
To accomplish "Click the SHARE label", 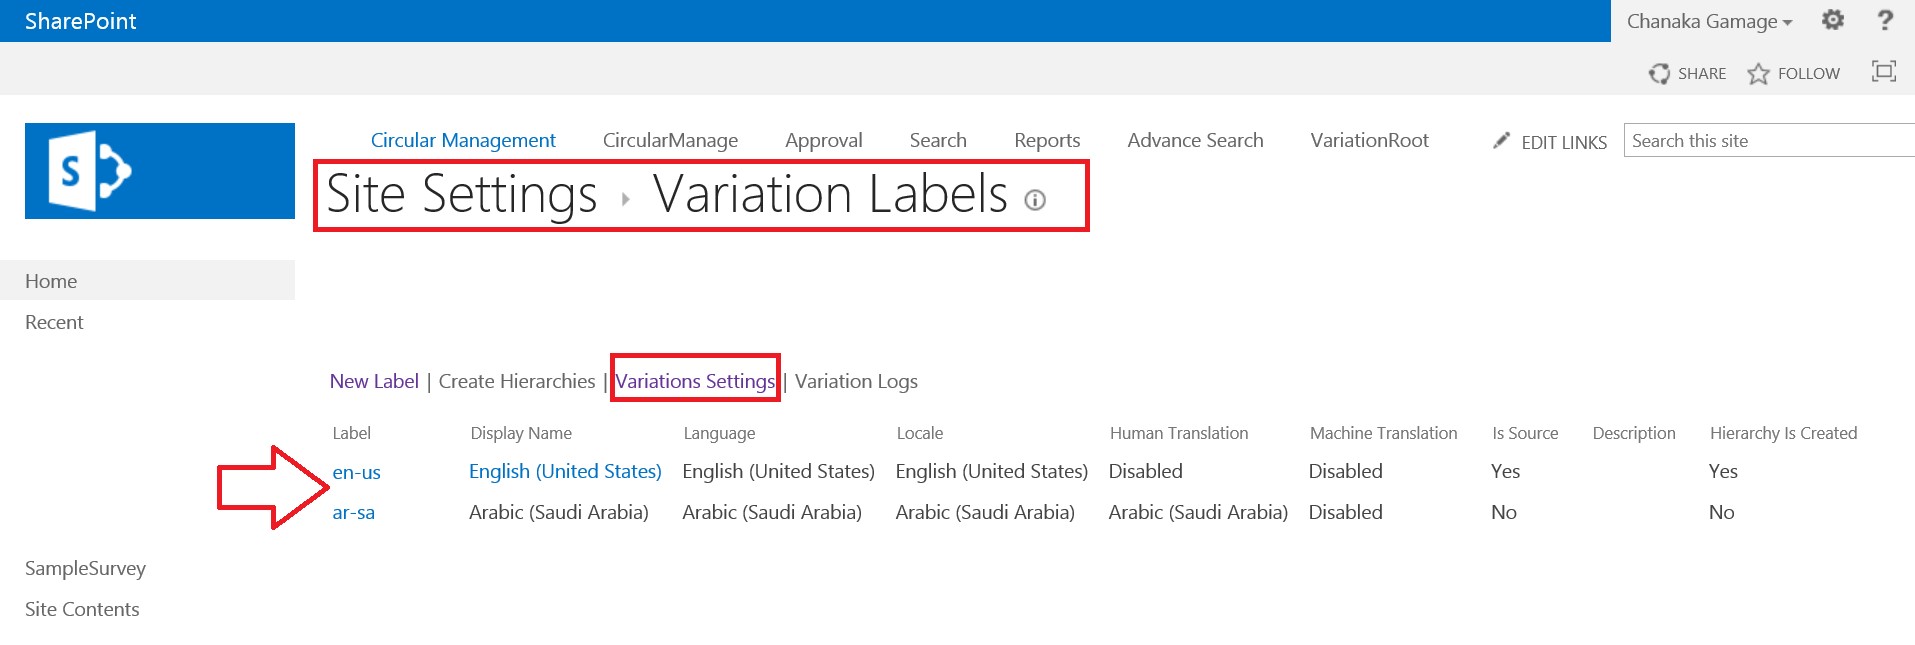I will (1702, 74).
